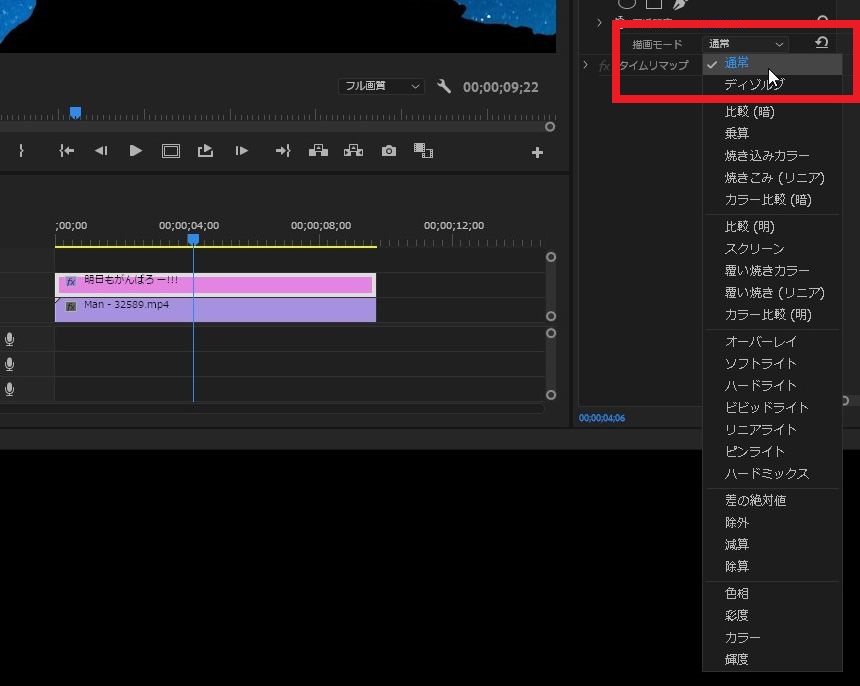Image resolution: width=860 pixels, height=686 pixels.
Task: Click the Go to In point icon
Action: point(66,151)
